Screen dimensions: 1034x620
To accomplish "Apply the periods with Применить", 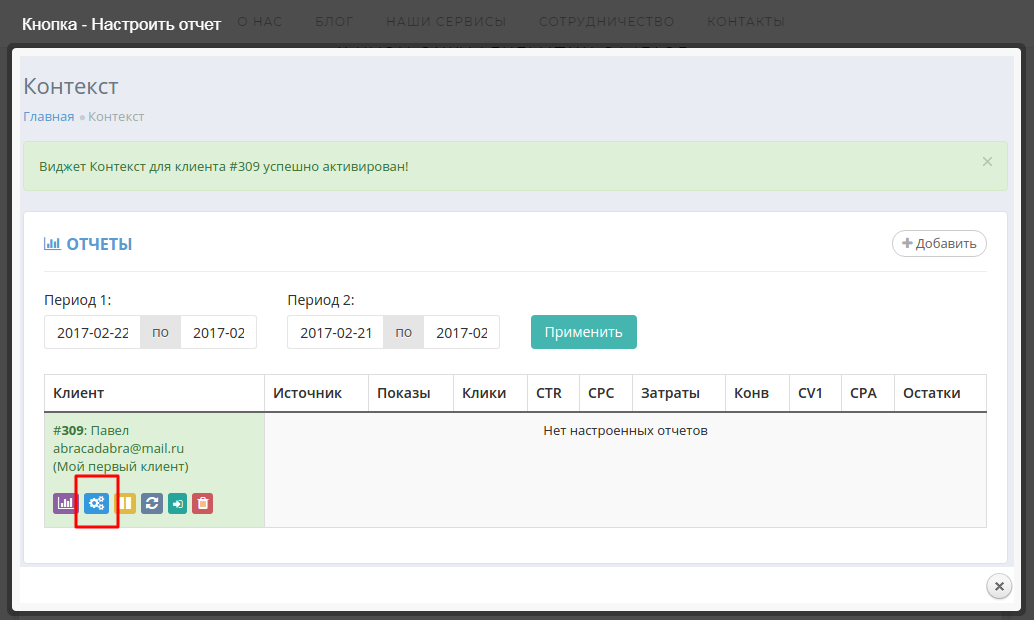I will 584,332.
